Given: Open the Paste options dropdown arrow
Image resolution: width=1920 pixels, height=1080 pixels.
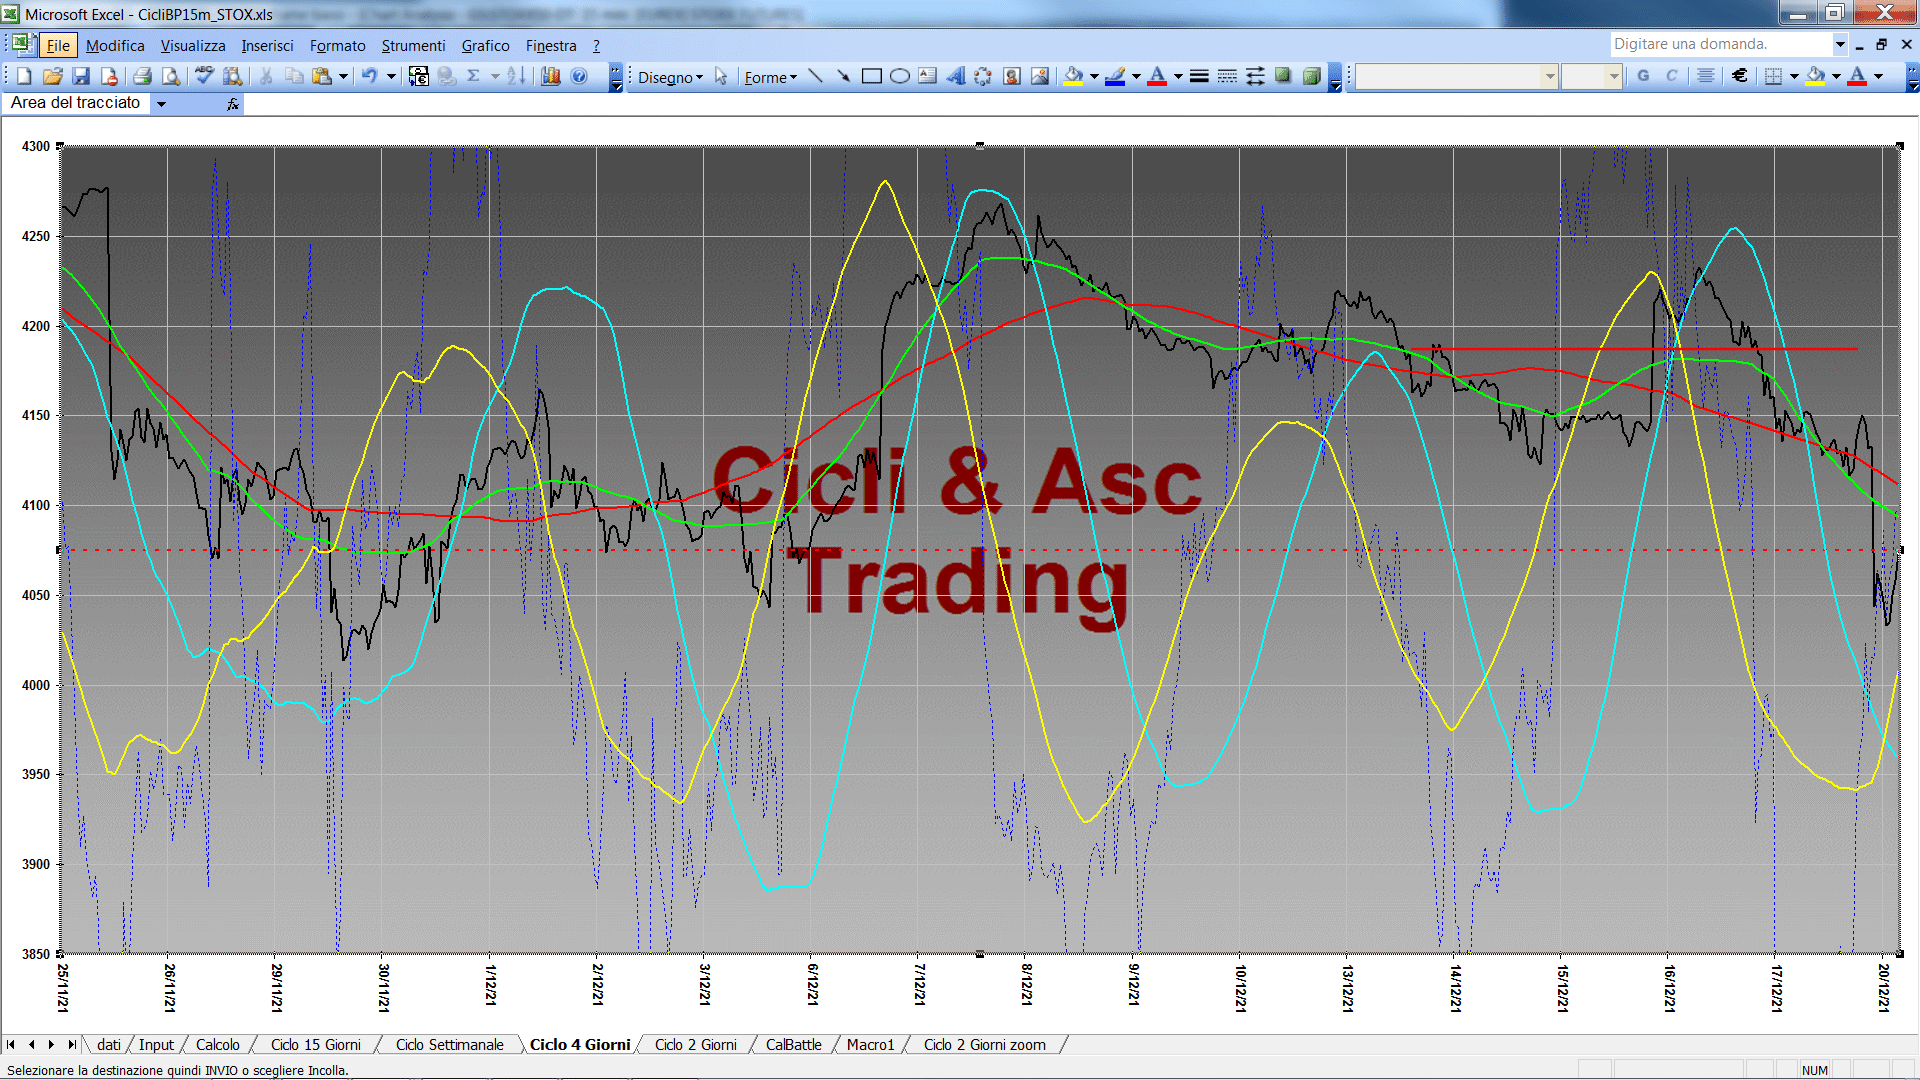Looking at the screenshot, I should coord(343,76).
